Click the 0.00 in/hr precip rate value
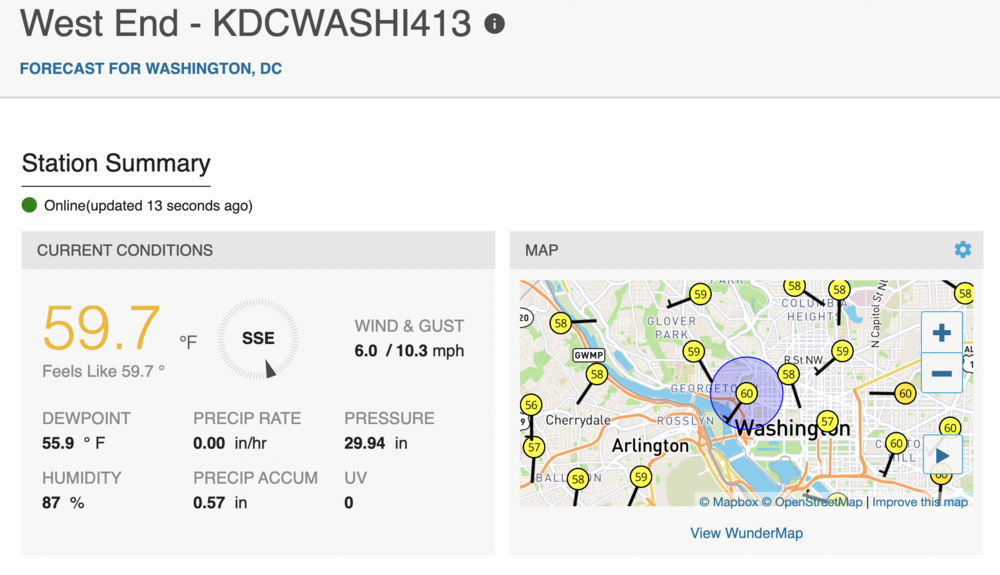Viewport: 1000px width, 575px height. pos(230,443)
